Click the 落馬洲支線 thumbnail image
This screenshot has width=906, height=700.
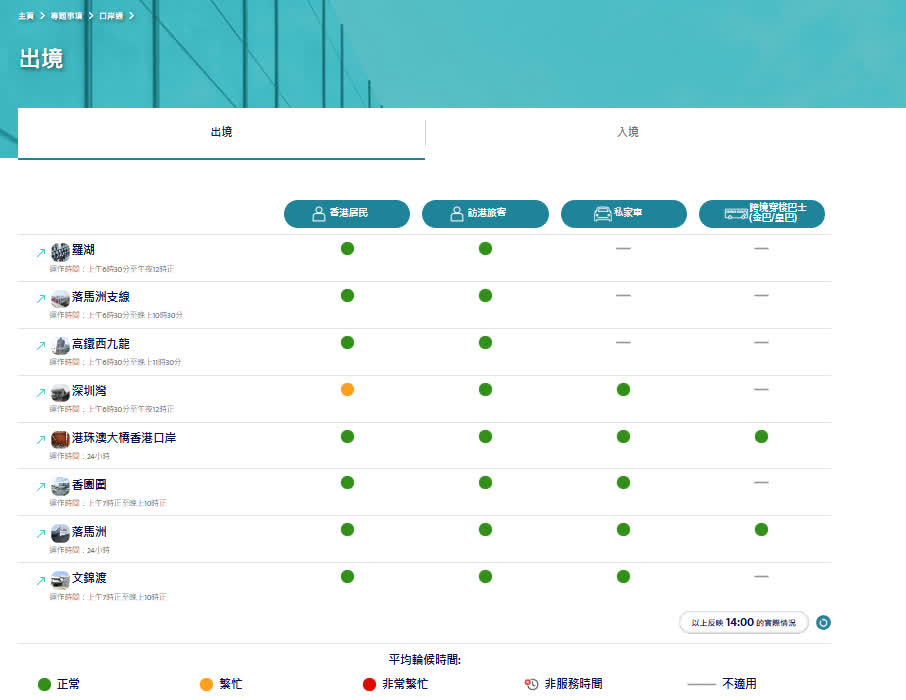60,297
